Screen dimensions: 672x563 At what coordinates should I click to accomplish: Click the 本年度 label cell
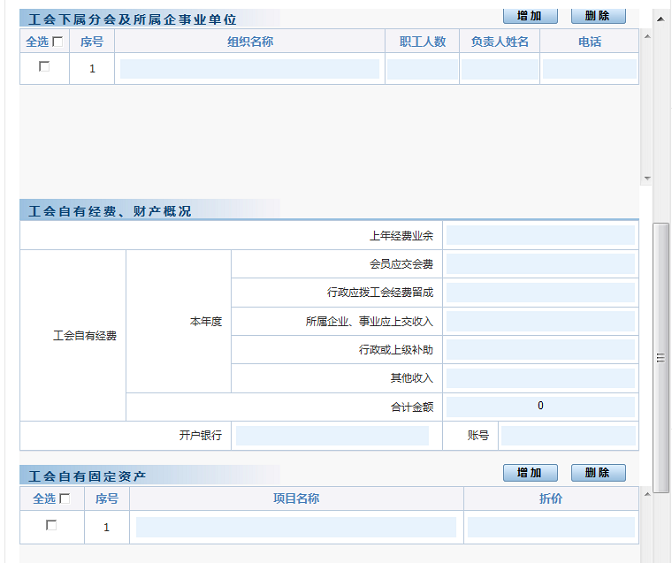tap(206, 321)
